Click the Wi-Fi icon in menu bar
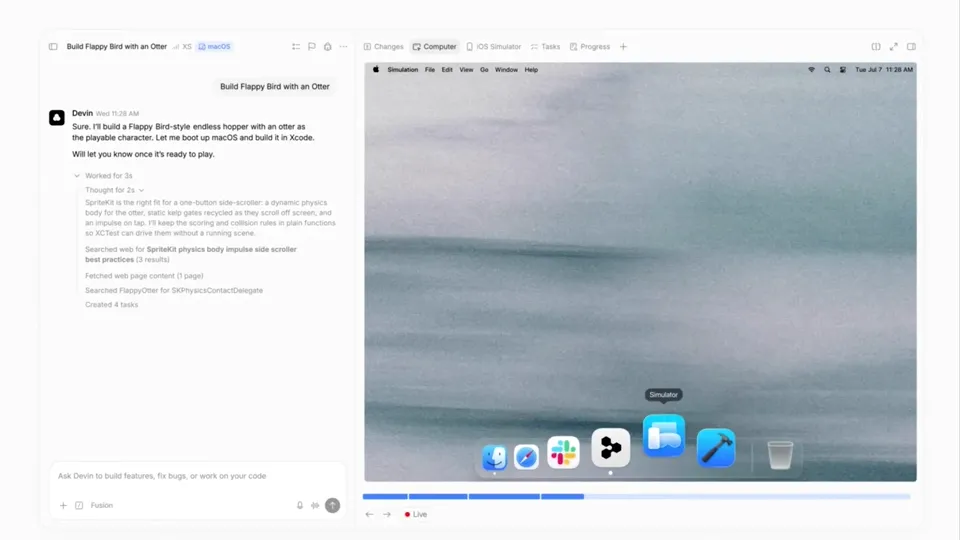 point(811,70)
